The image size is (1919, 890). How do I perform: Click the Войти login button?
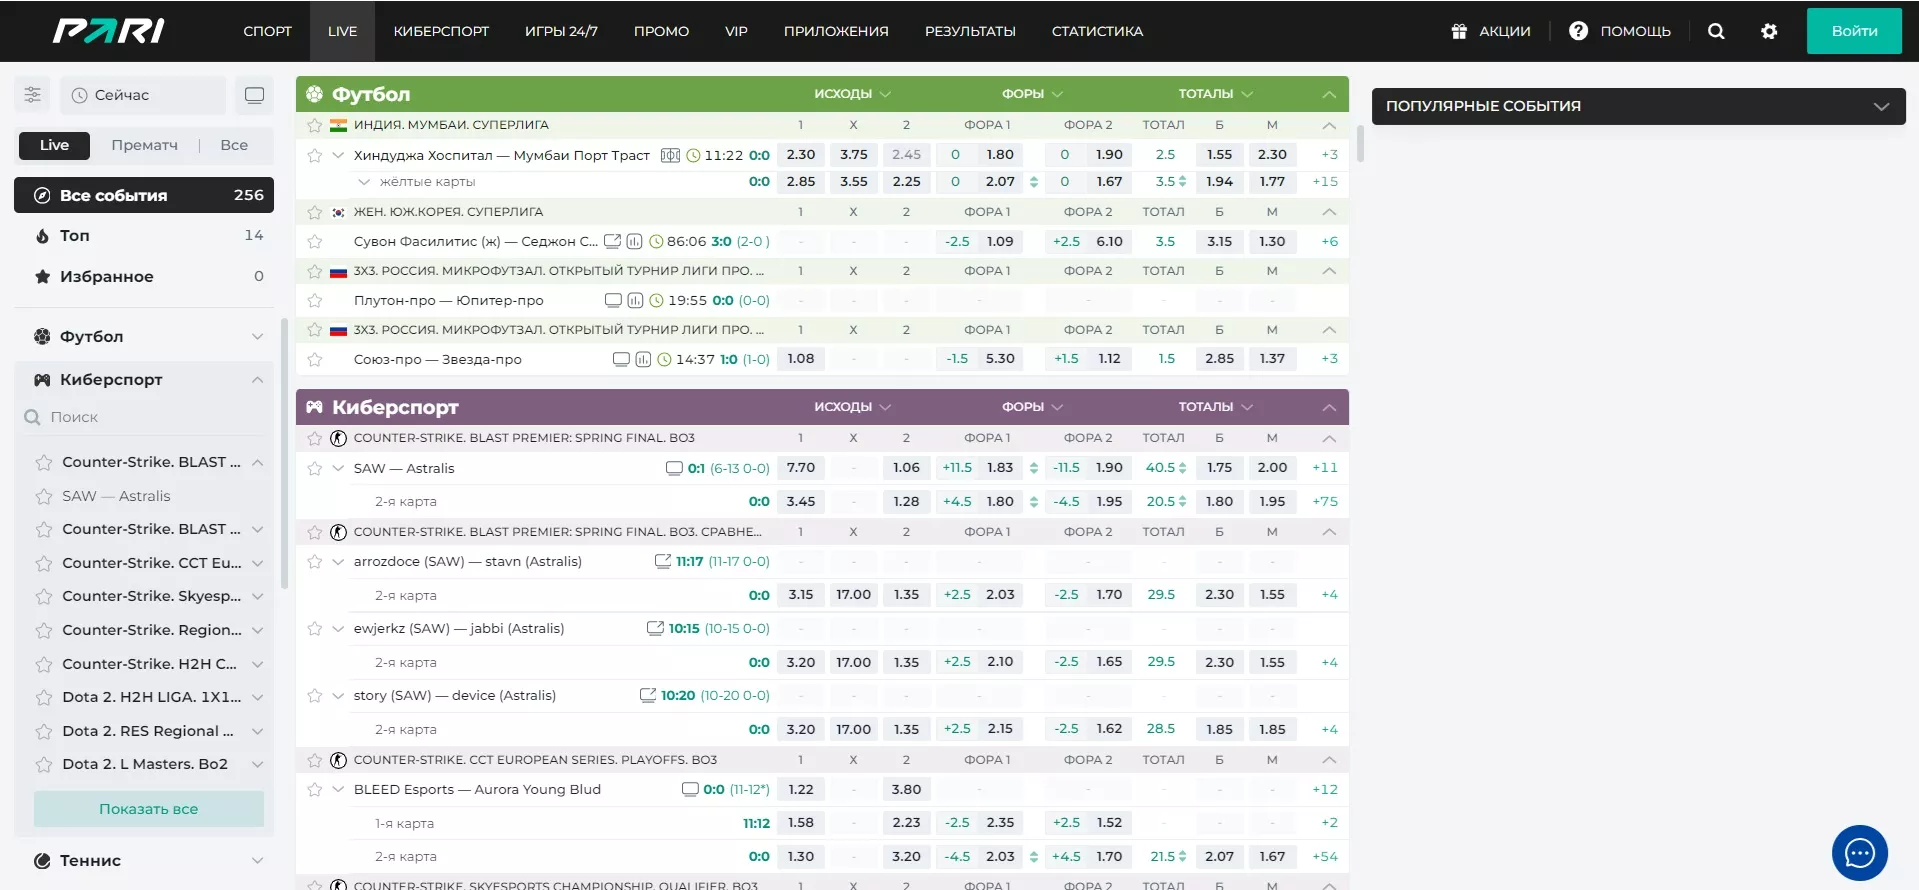[1853, 31]
